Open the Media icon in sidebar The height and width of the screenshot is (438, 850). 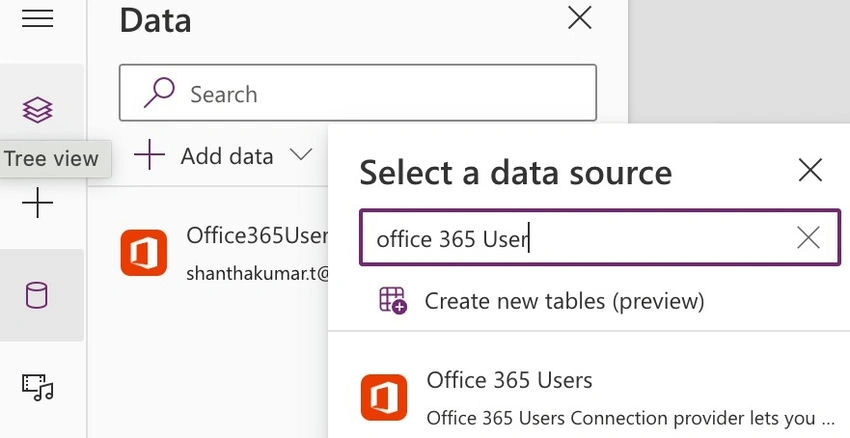click(x=37, y=387)
